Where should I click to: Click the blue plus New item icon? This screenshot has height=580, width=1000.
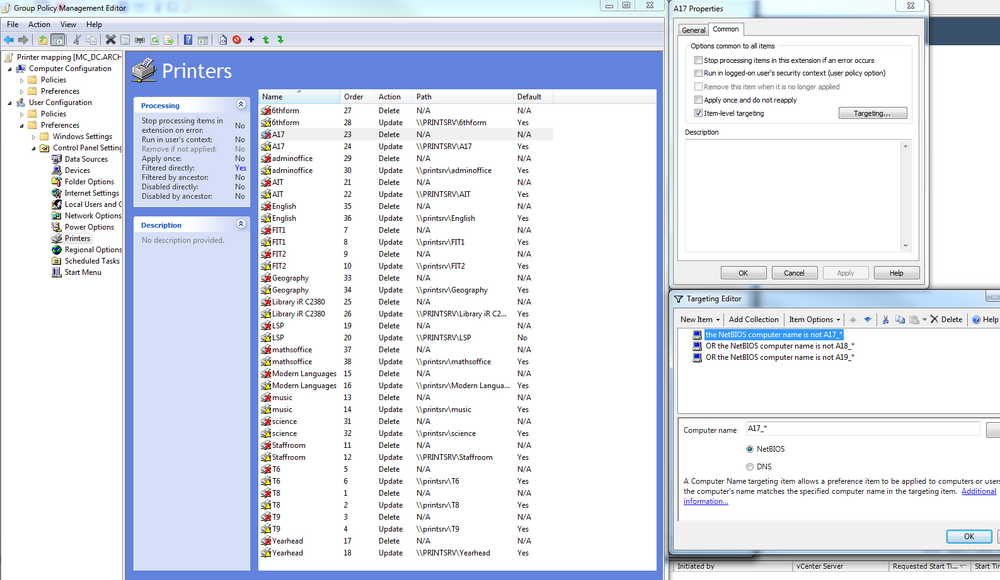[x=251, y=40]
